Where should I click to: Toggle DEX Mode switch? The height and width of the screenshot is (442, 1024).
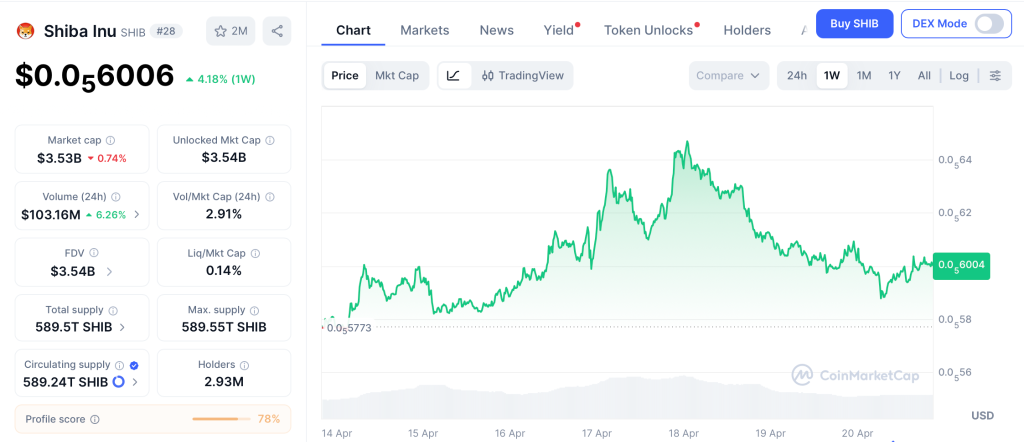(x=988, y=23)
